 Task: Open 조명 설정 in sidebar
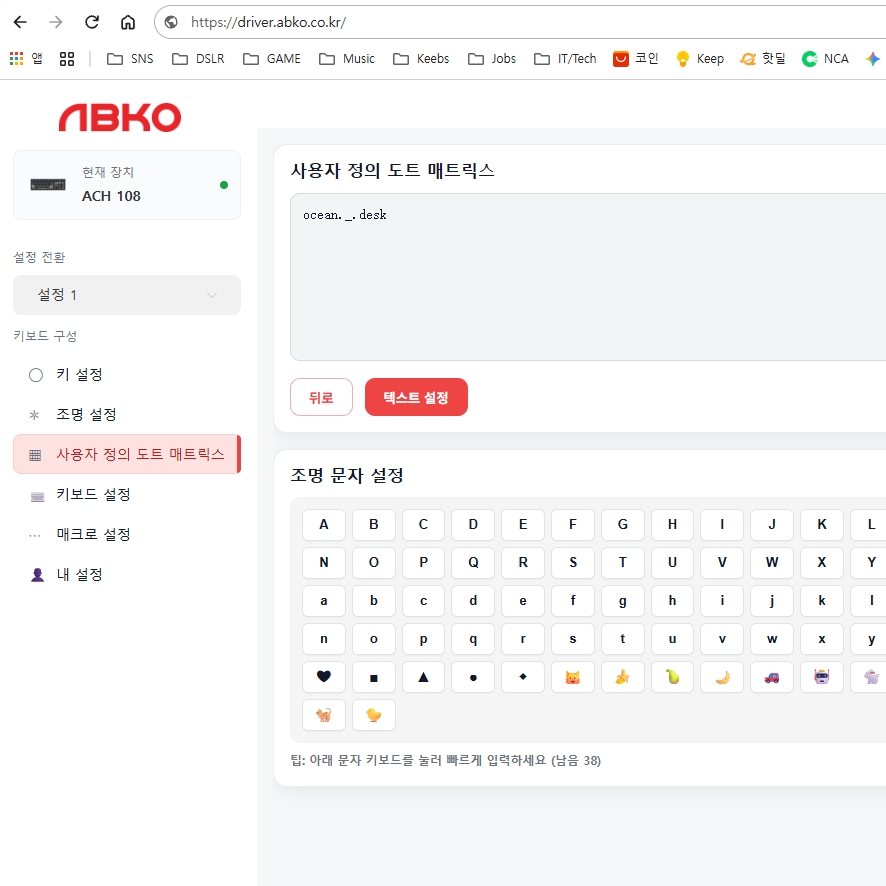pyautogui.click(x=127, y=415)
